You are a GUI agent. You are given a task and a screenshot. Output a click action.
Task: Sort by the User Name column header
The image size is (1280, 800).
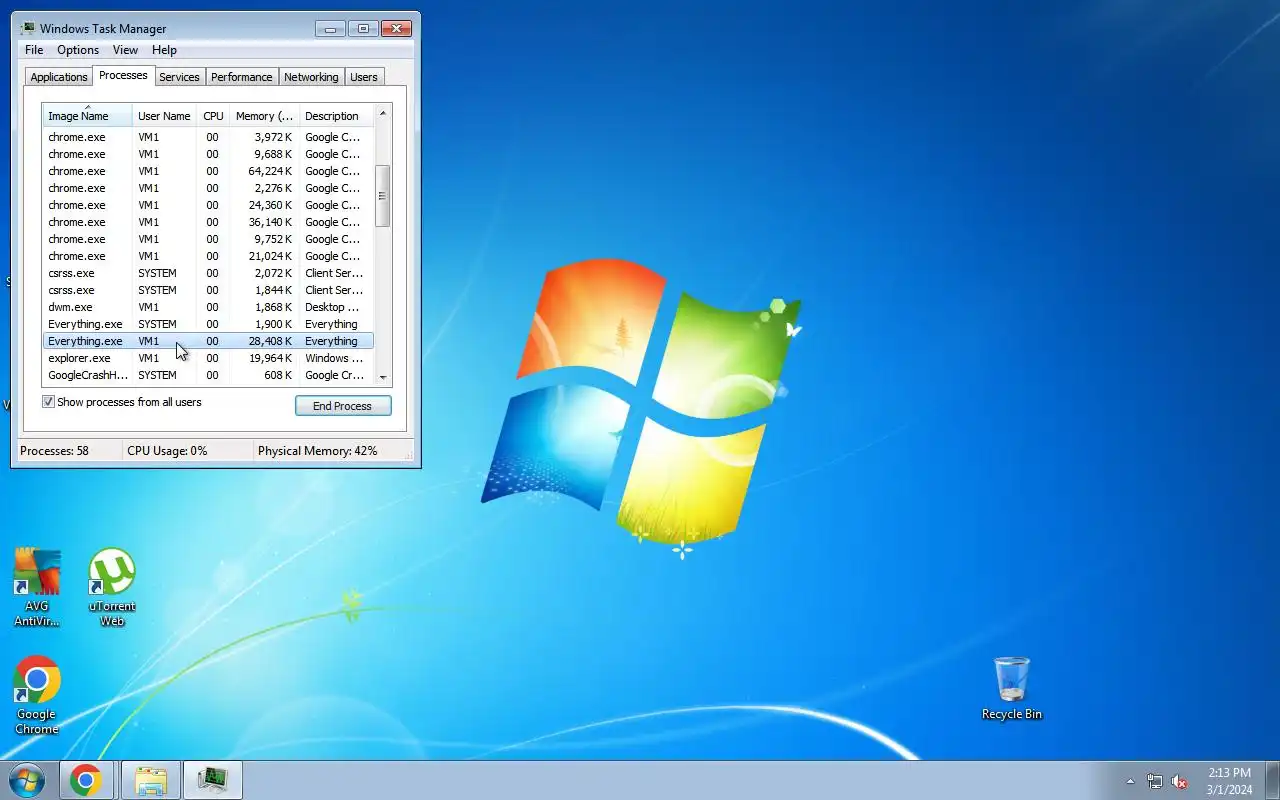coord(164,116)
